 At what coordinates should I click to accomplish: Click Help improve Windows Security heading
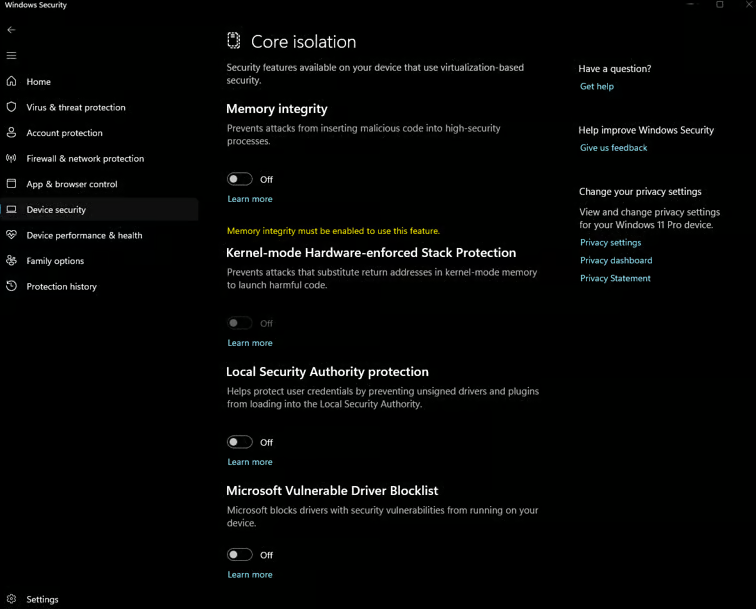(646, 130)
